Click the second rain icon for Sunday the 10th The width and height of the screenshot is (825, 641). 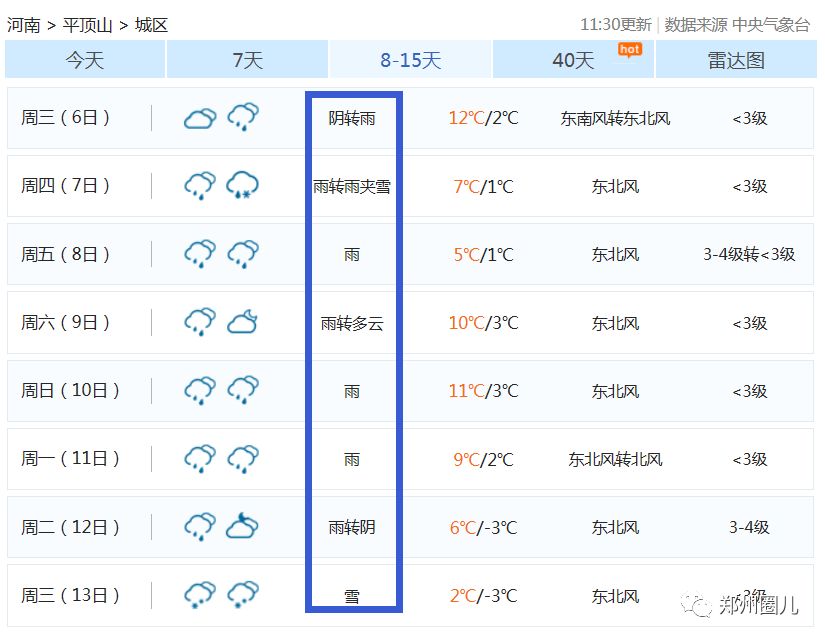[242, 390]
